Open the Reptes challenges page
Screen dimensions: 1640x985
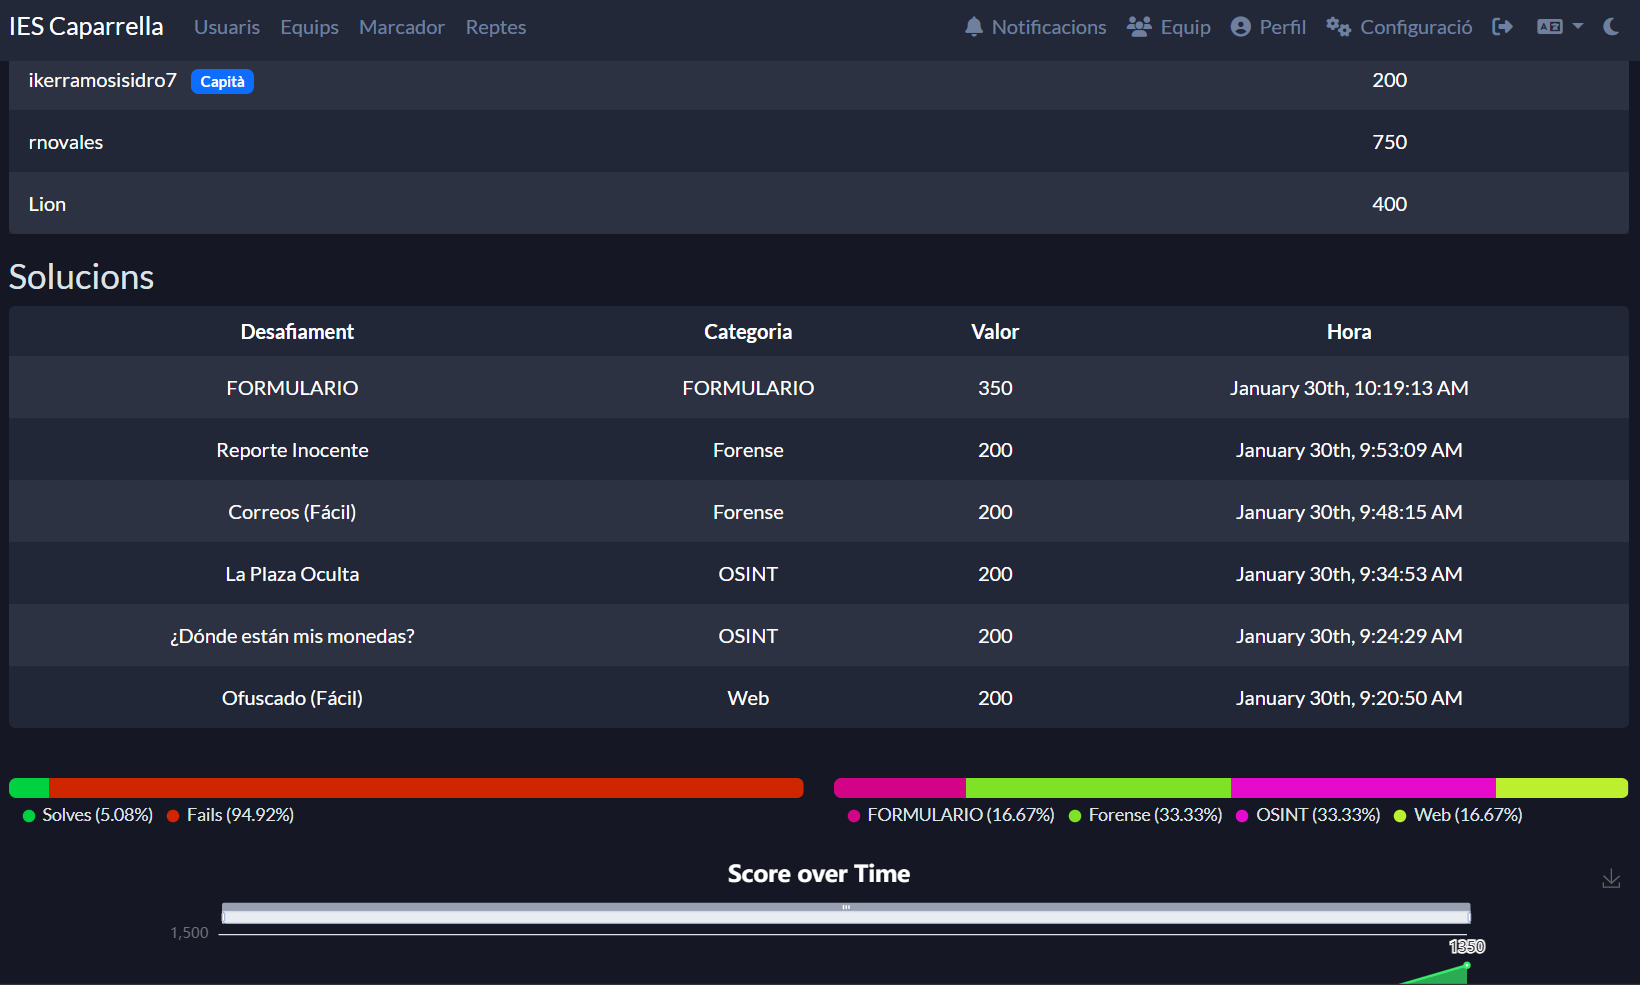pyautogui.click(x=495, y=27)
